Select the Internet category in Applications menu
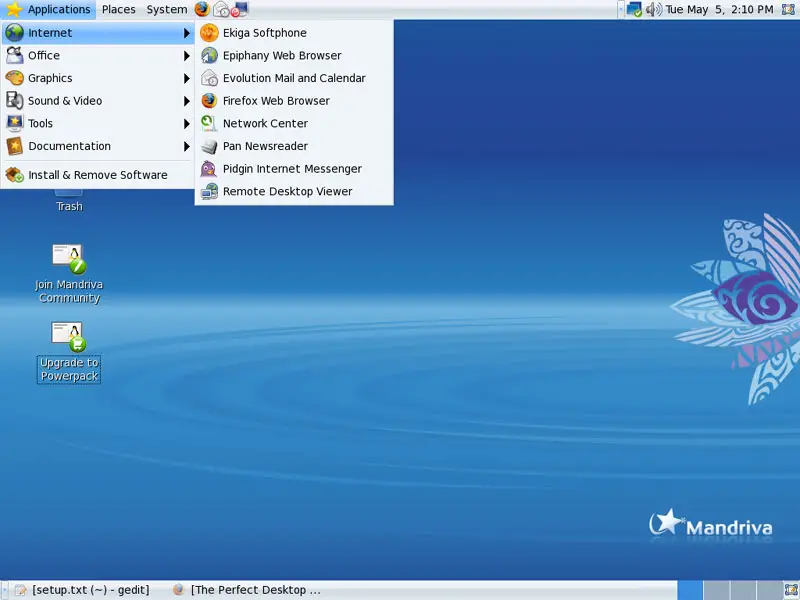Screen dimensions: 800x600 tap(97, 33)
